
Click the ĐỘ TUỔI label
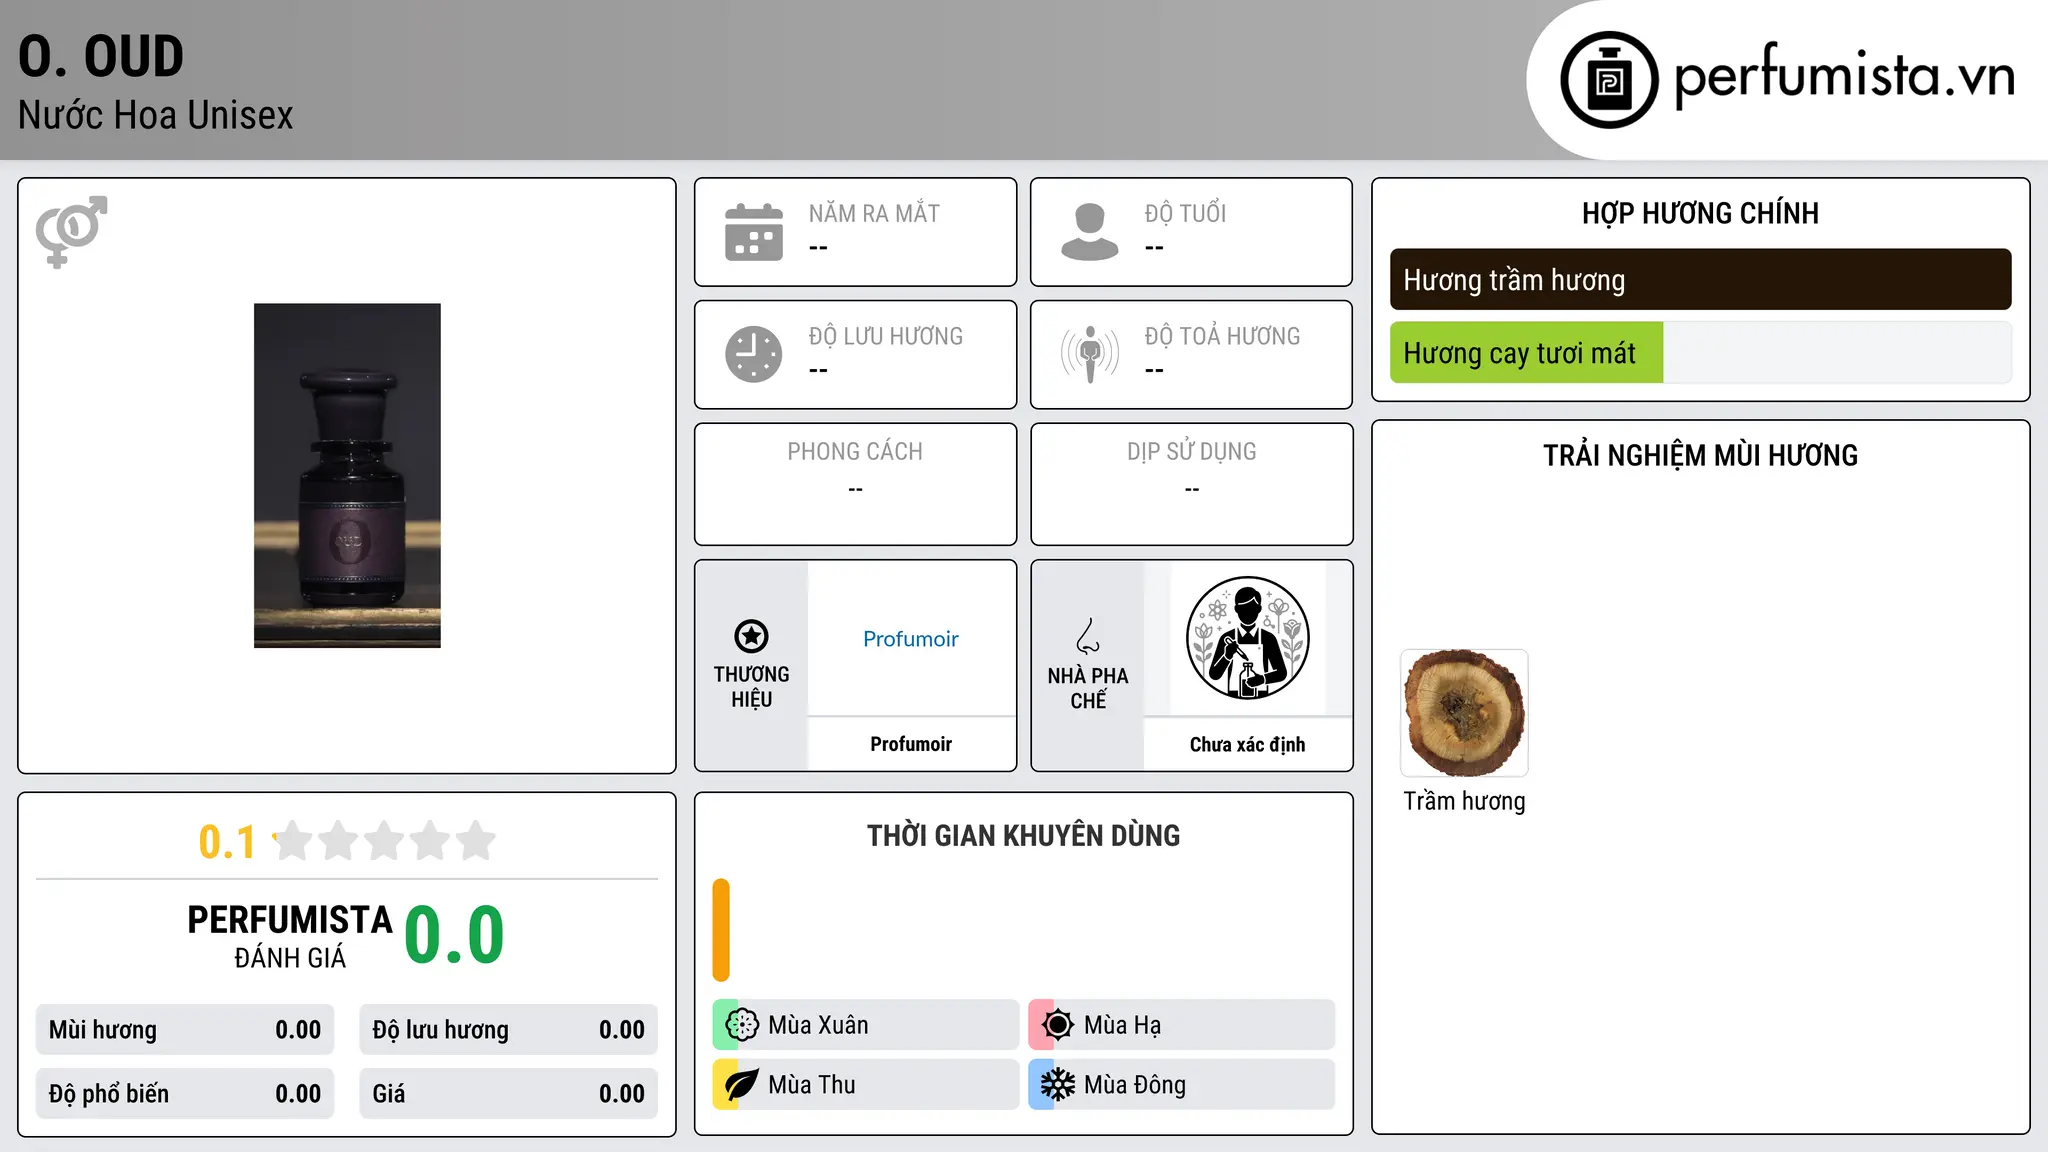tap(1186, 214)
